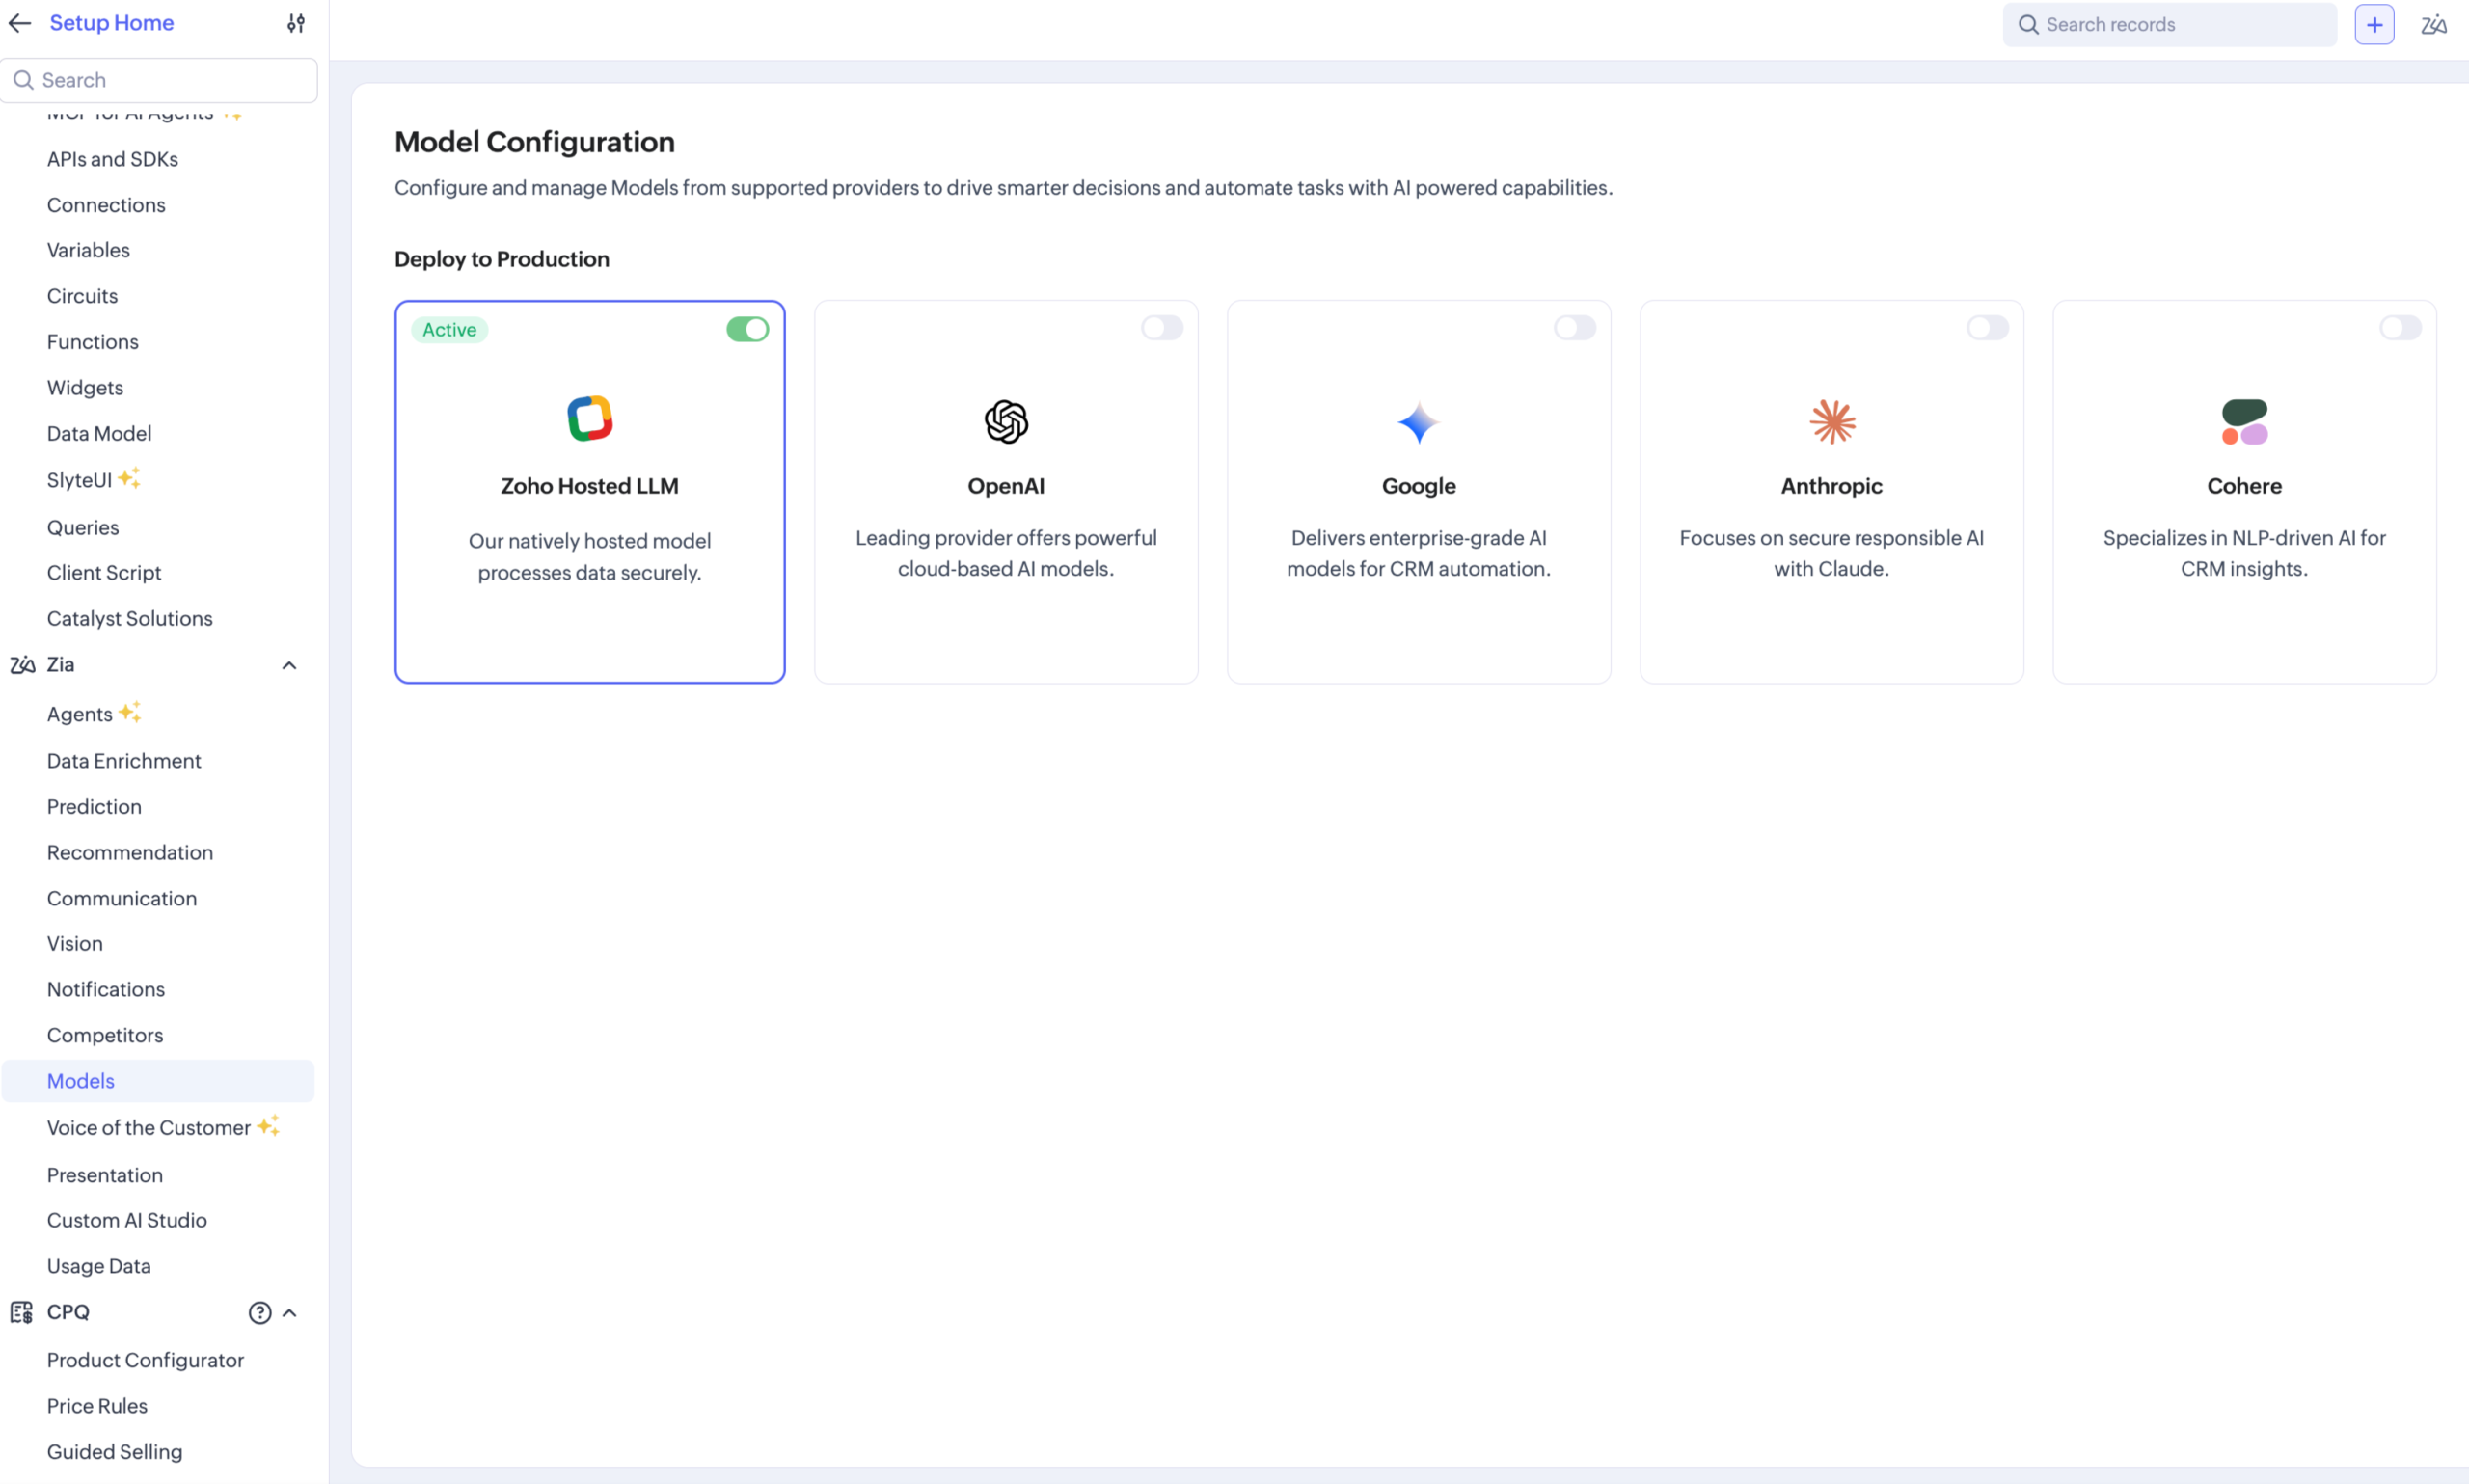
Task: Open Data Enrichment under Zia
Action: click(x=124, y=760)
